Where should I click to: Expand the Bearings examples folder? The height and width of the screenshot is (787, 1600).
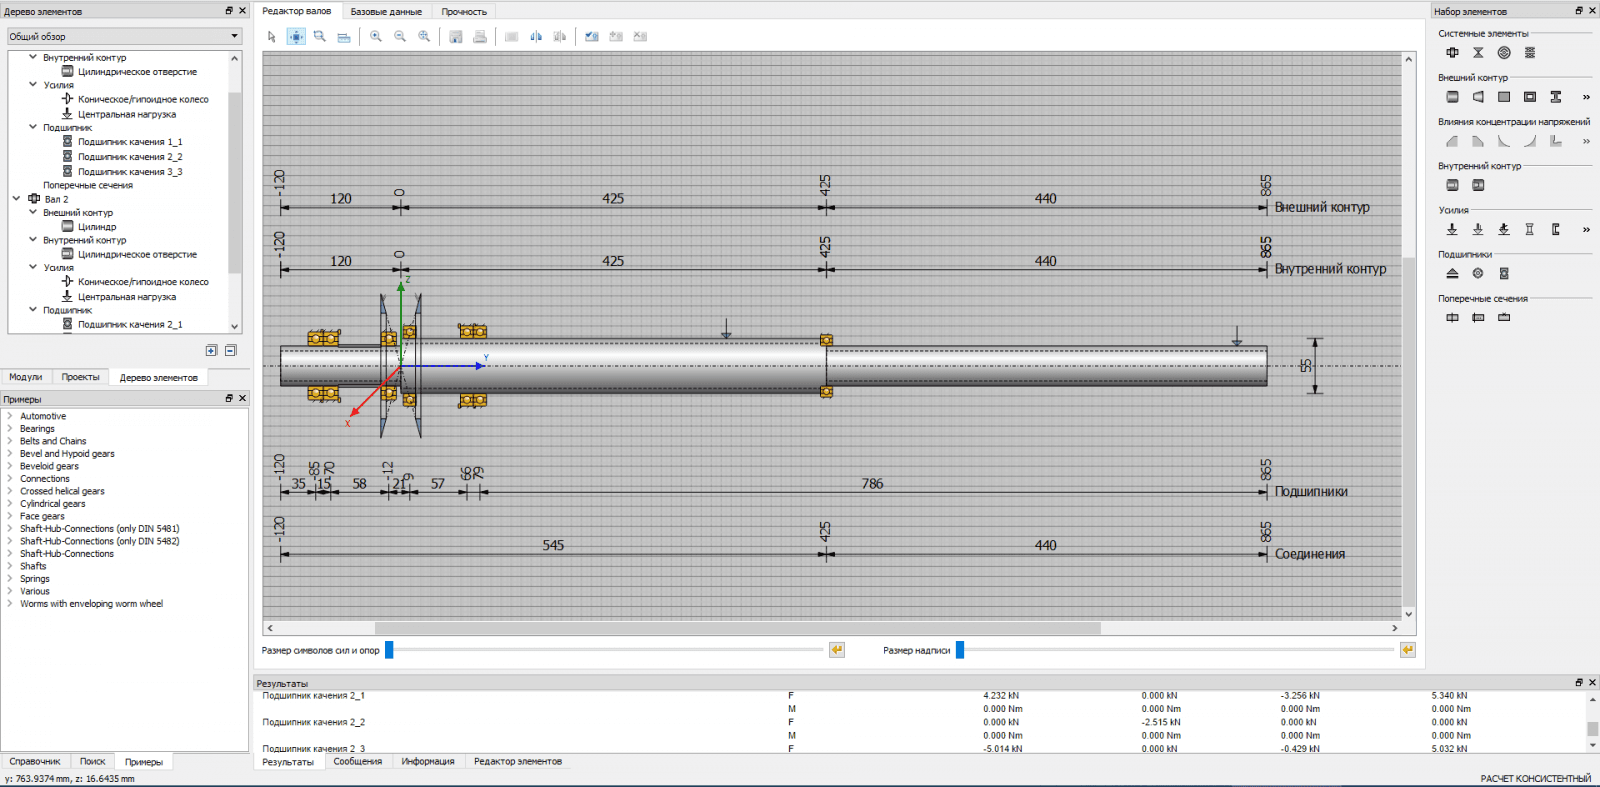click(x=10, y=428)
